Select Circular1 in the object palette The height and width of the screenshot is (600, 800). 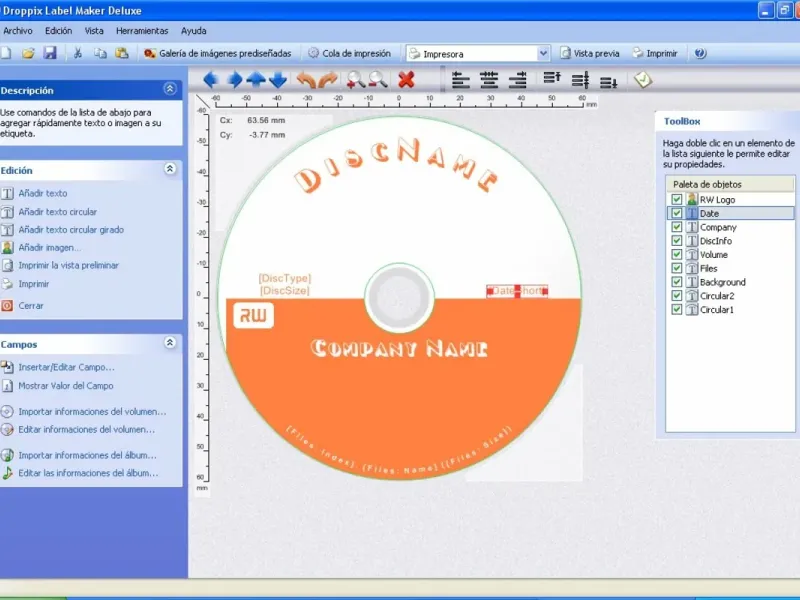[x=716, y=310]
